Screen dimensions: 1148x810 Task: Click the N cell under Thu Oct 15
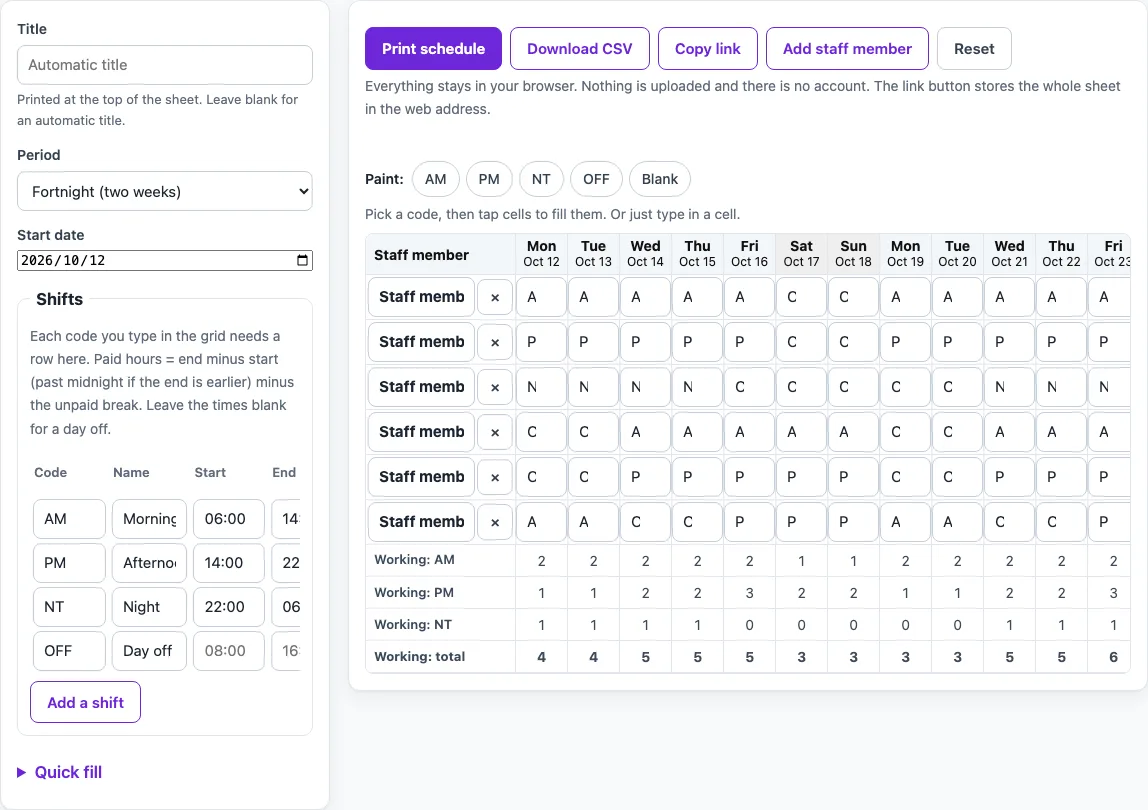(x=698, y=387)
